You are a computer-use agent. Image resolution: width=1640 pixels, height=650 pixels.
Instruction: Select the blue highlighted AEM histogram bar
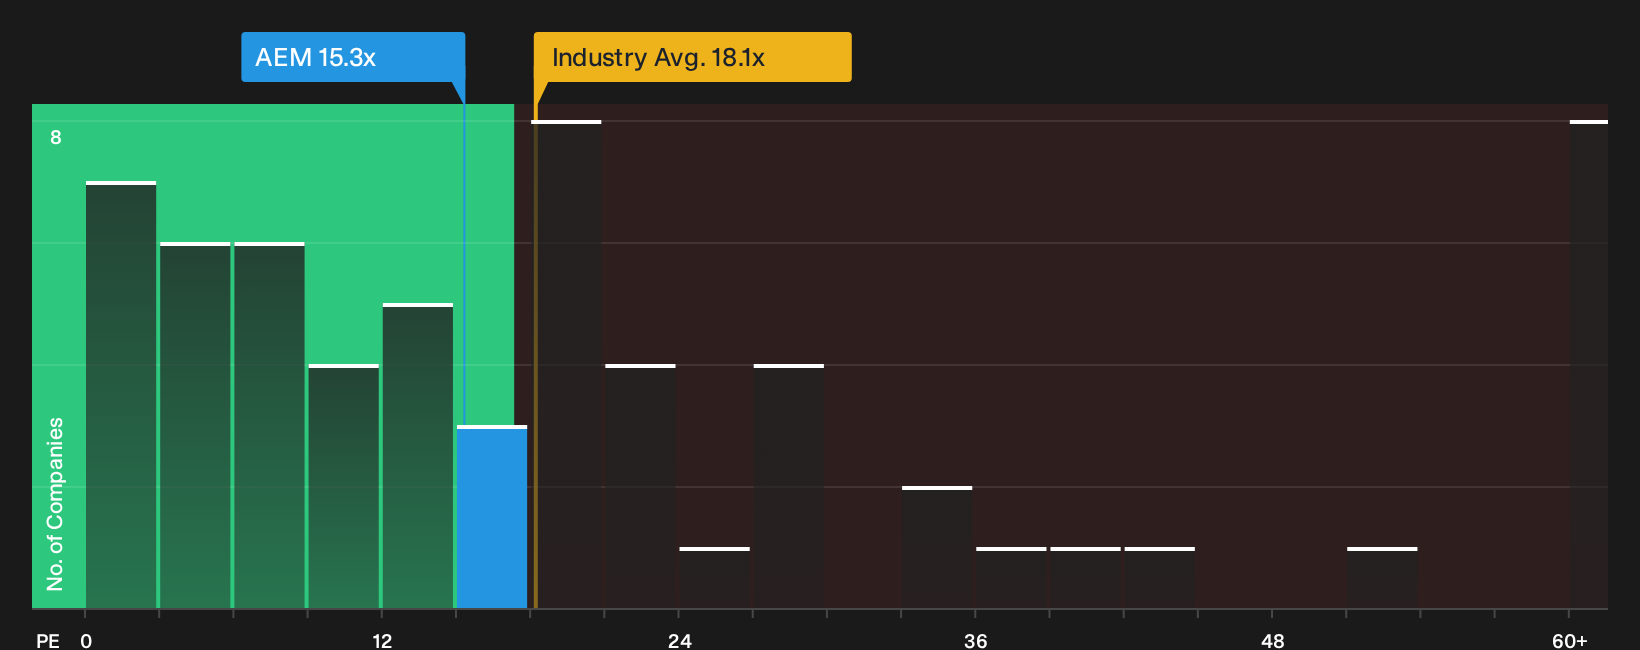pos(492,517)
